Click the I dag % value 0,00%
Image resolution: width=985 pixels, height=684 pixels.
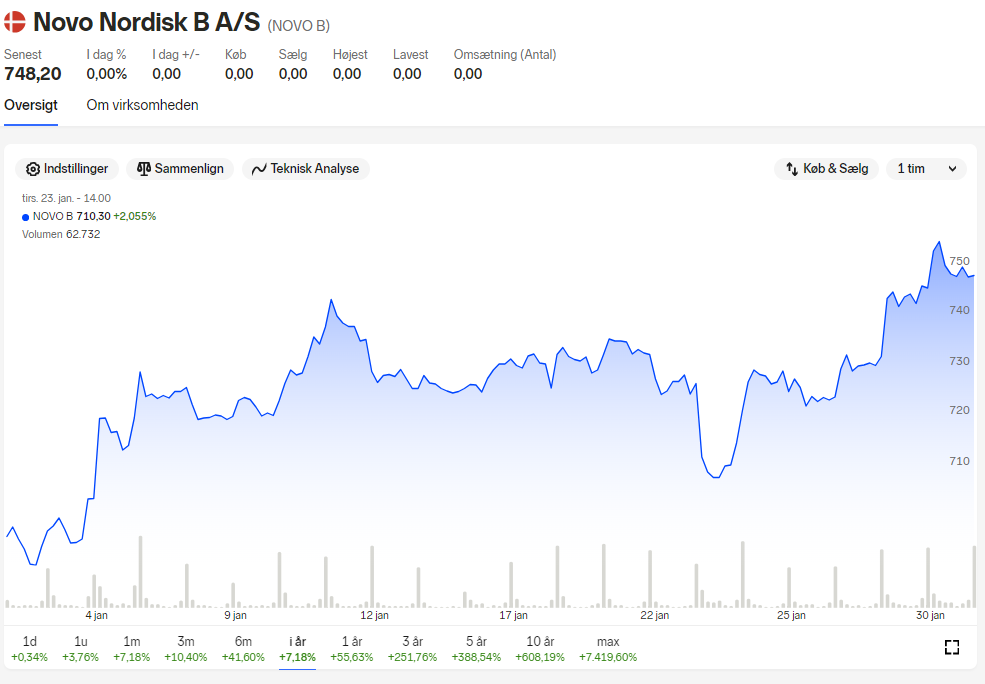[x=107, y=74]
